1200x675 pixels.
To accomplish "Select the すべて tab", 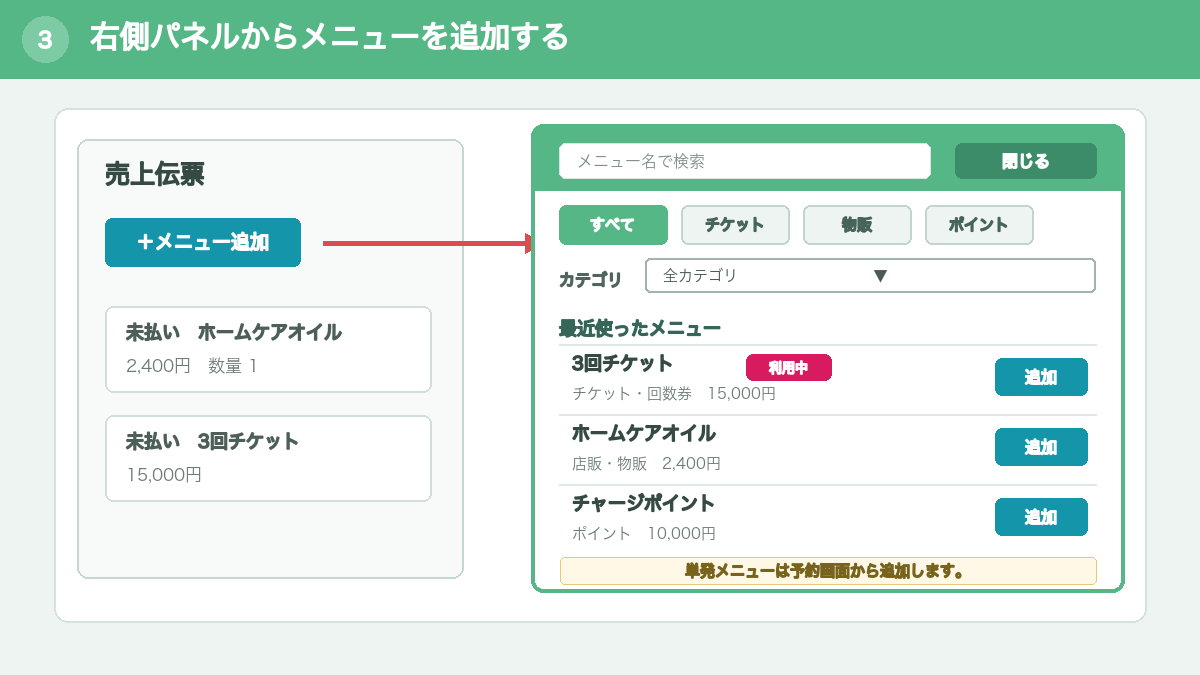I will click(x=613, y=225).
